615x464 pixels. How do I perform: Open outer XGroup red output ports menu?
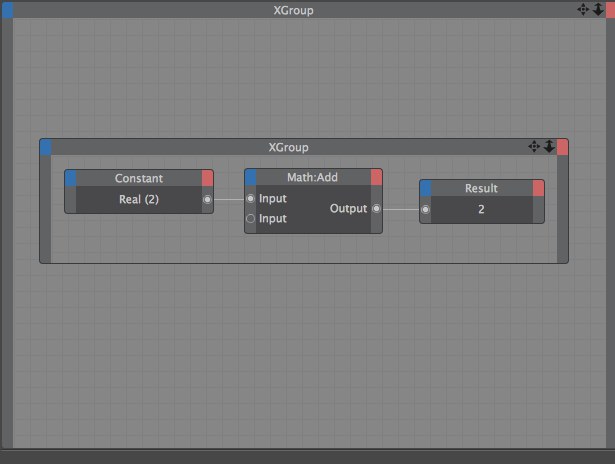[610, 10]
